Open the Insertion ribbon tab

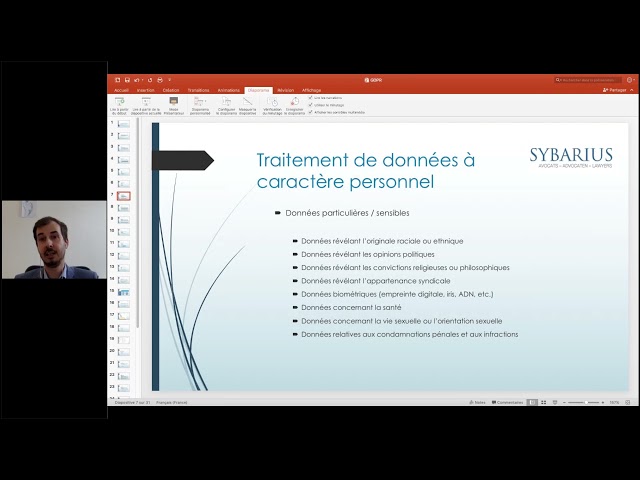pos(146,90)
